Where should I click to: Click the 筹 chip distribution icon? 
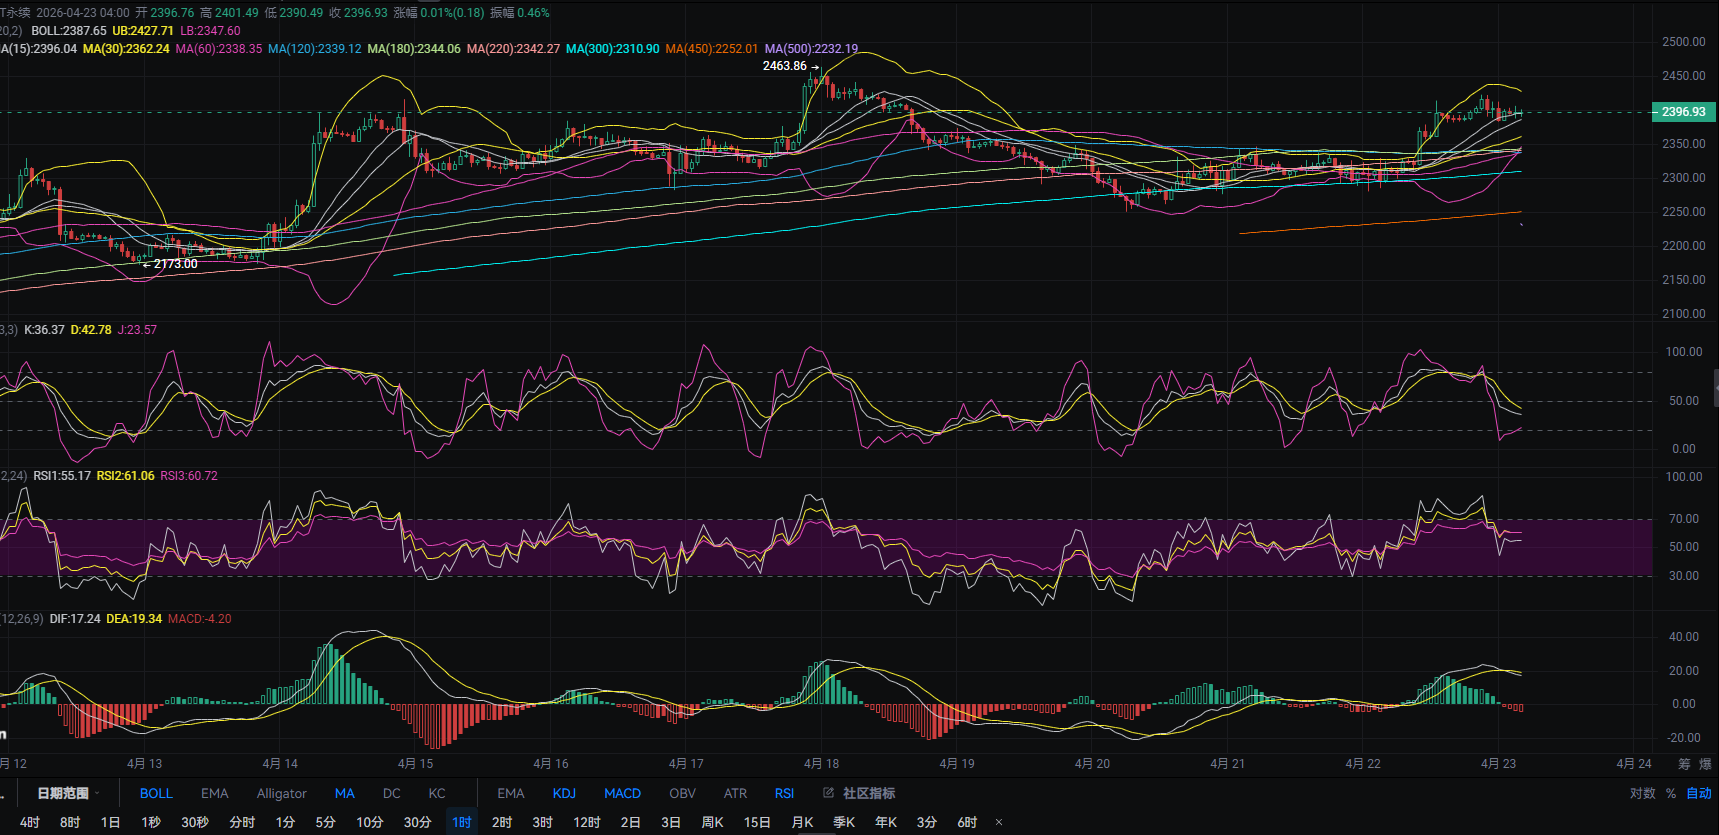[1684, 764]
